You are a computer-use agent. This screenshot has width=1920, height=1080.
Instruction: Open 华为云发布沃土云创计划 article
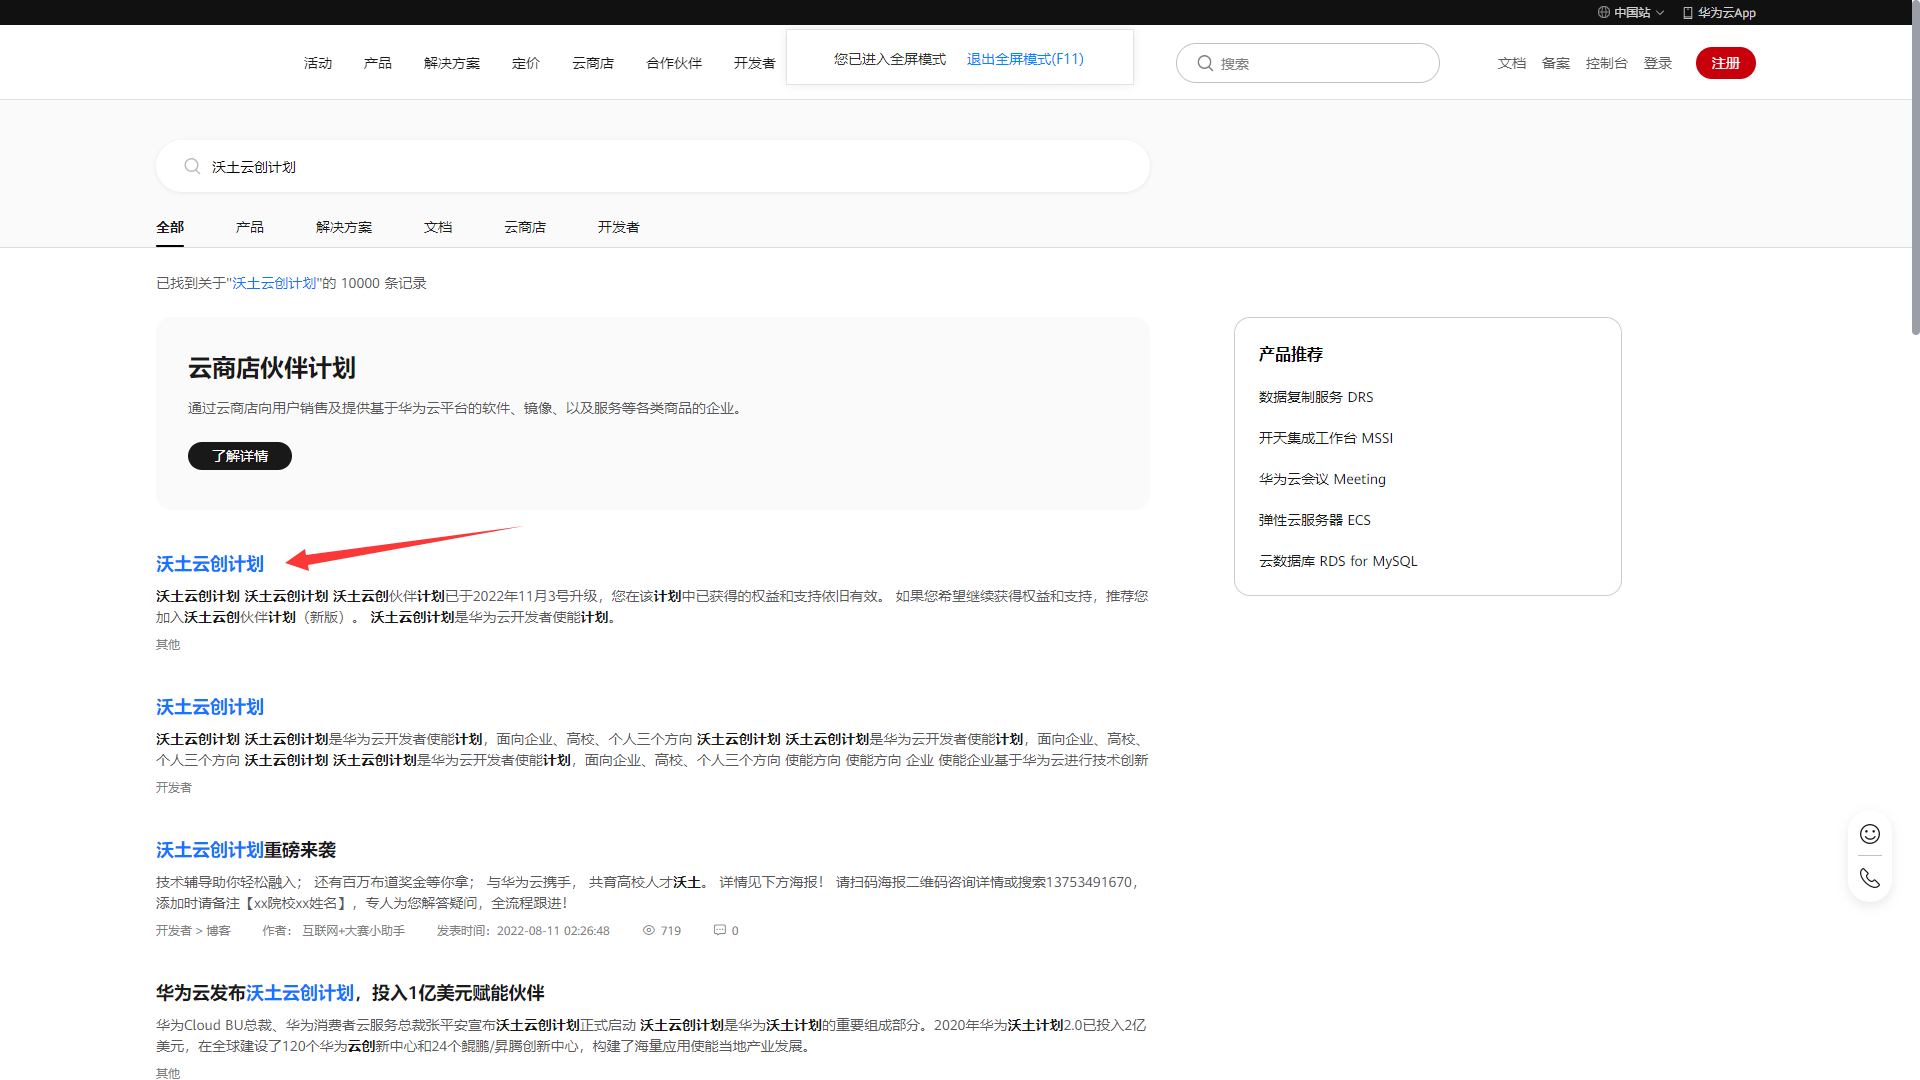[x=350, y=993]
